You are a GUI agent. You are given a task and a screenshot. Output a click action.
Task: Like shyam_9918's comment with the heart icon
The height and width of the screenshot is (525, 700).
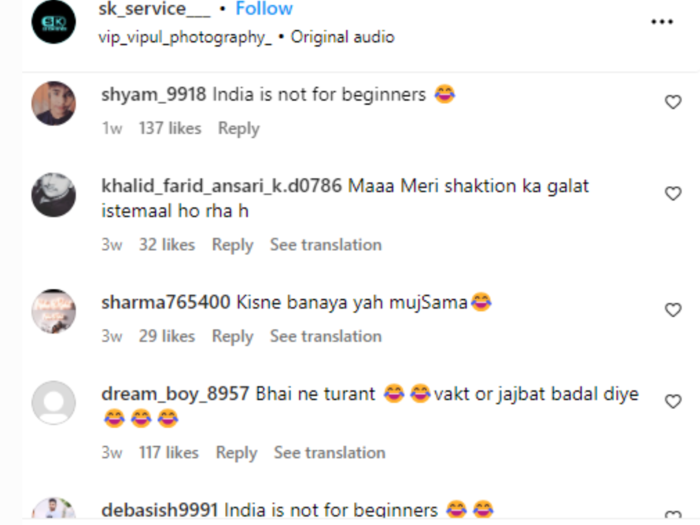coord(673,102)
